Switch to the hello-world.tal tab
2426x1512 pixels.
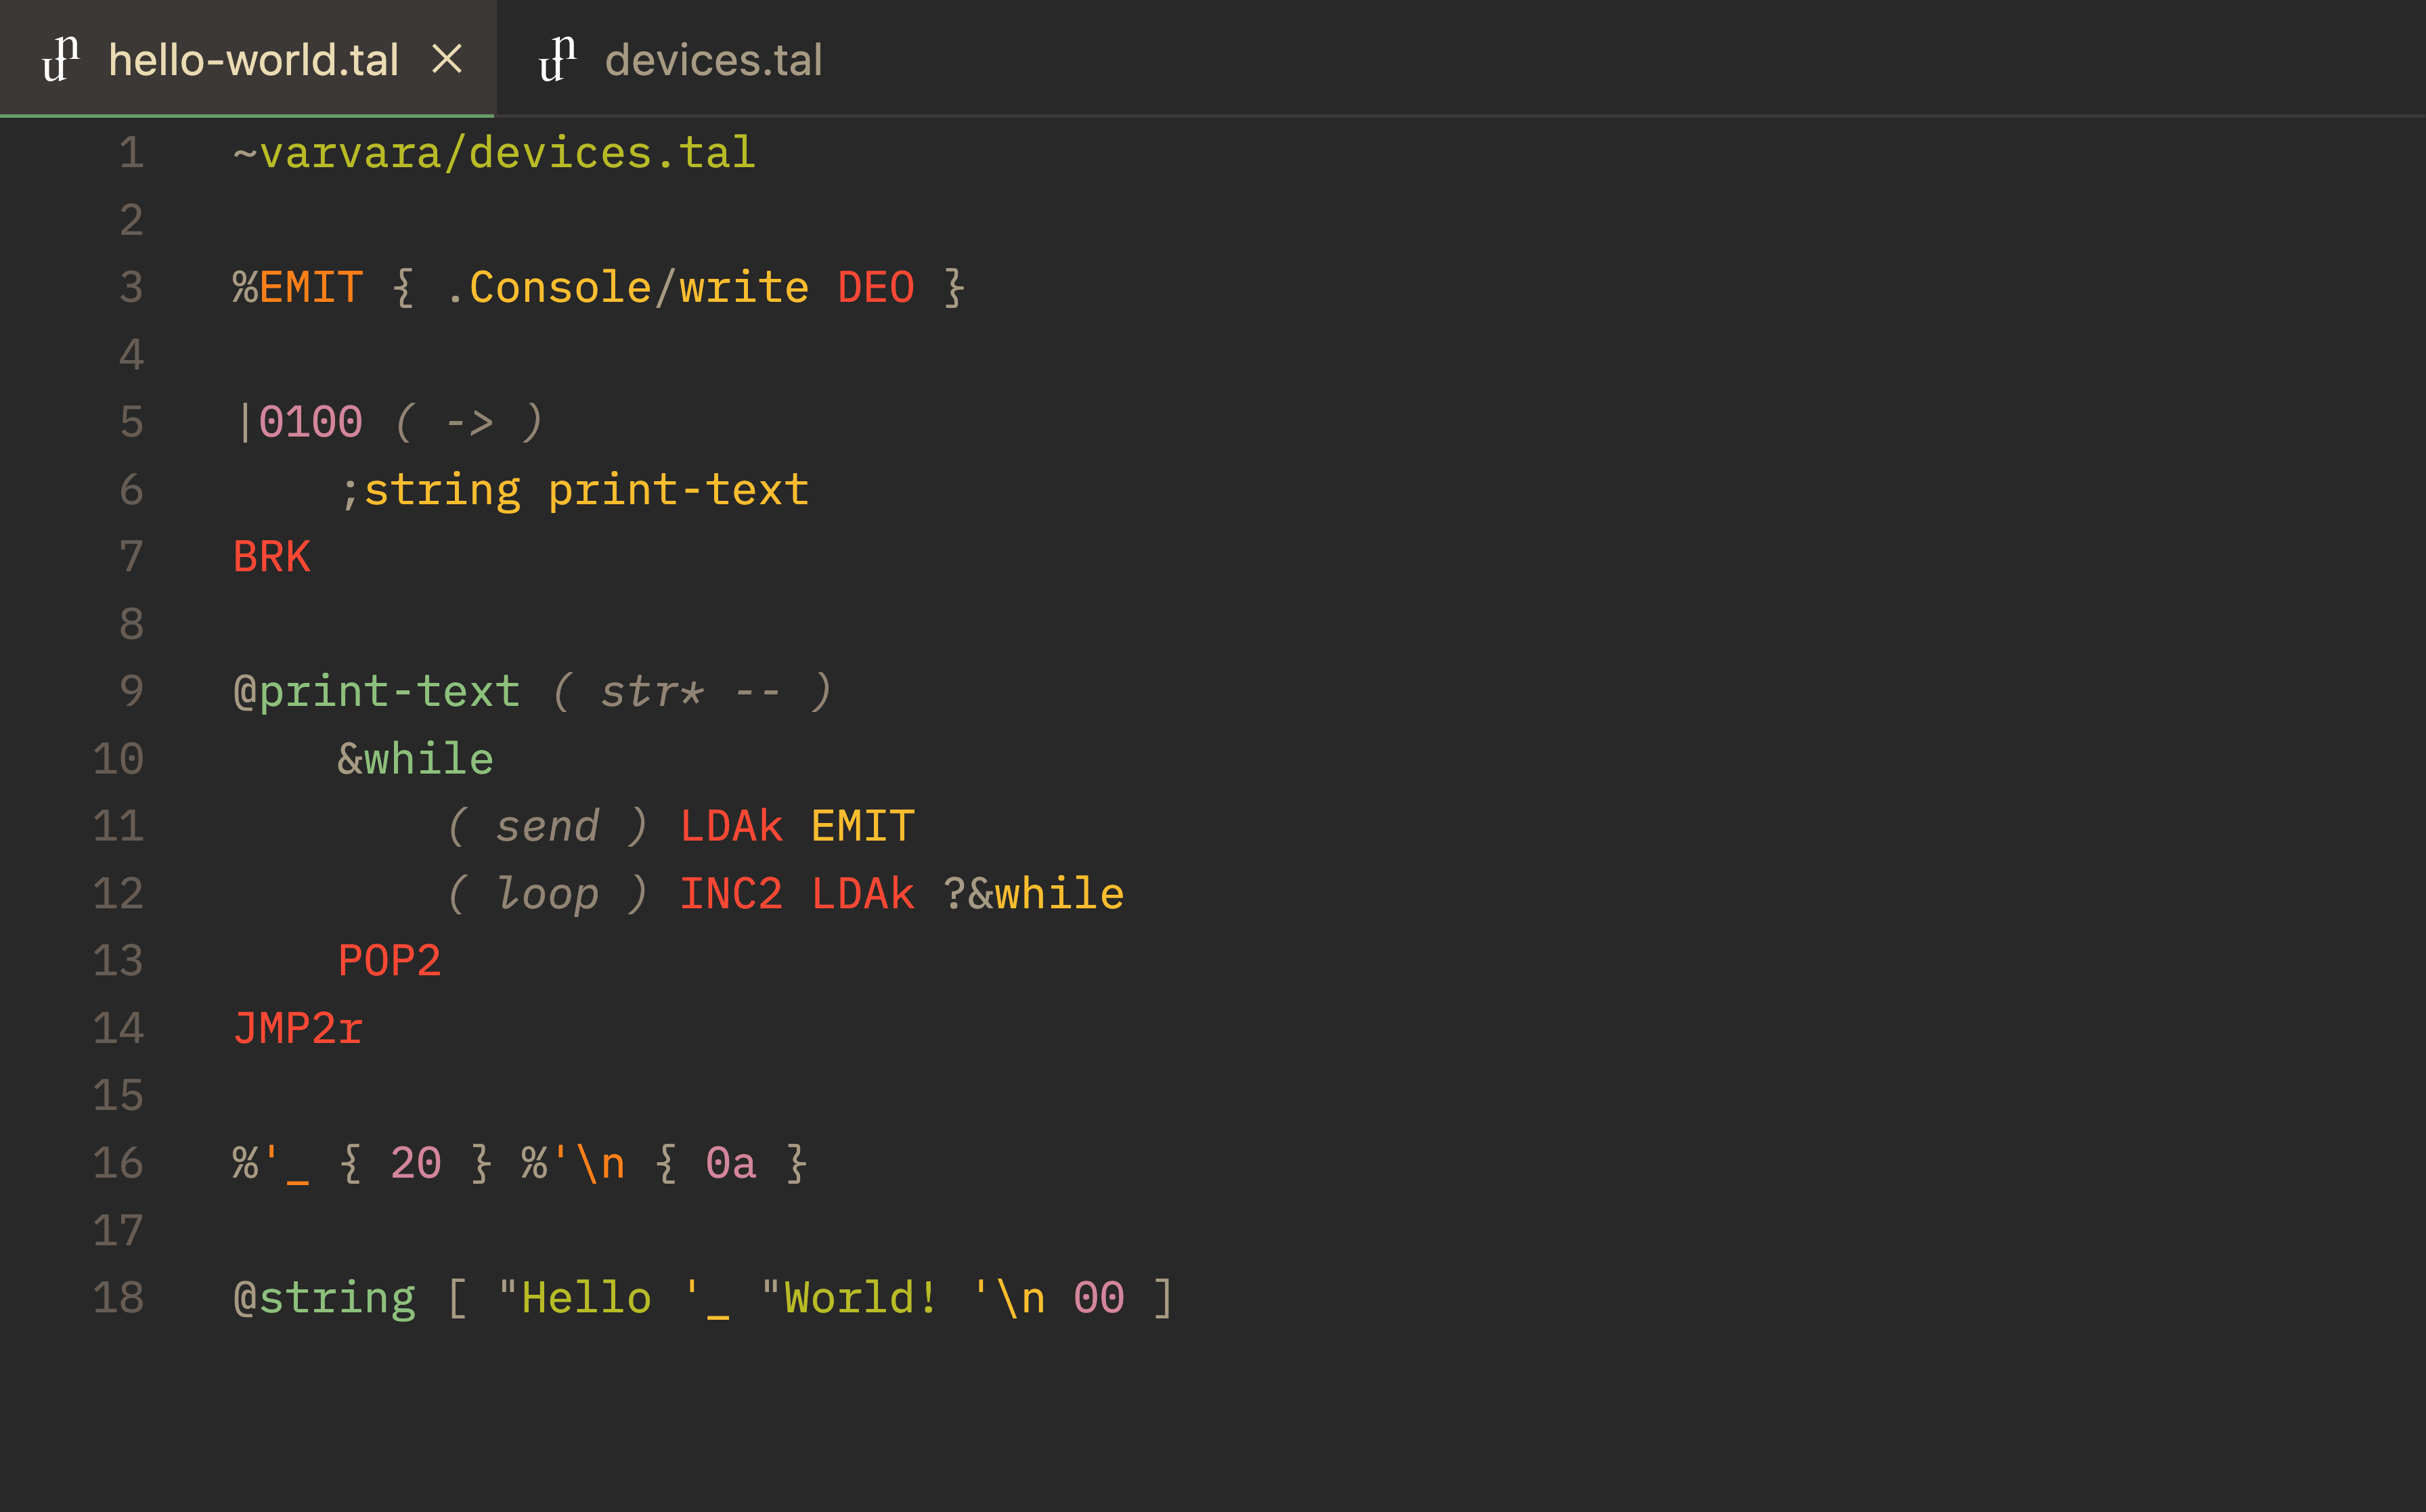pyautogui.click(x=255, y=60)
